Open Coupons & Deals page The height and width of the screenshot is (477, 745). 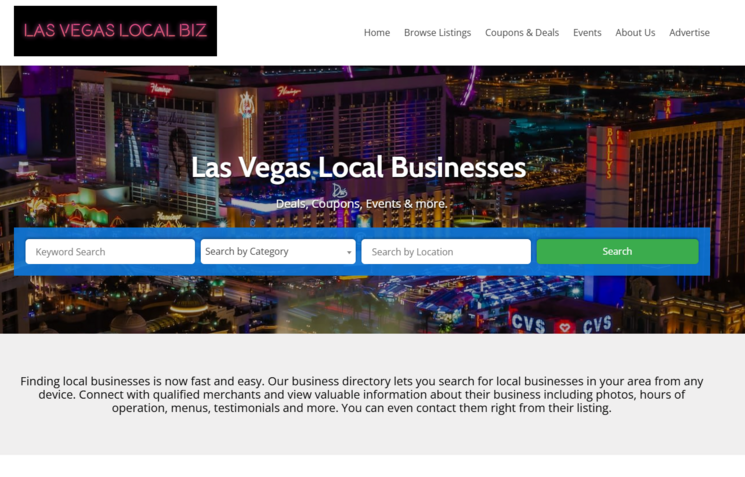522,33
